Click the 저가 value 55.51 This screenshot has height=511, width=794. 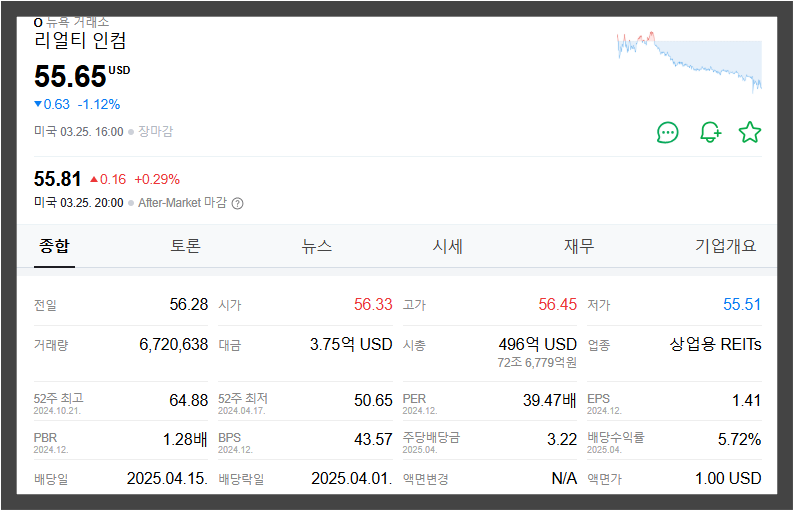coord(742,304)
